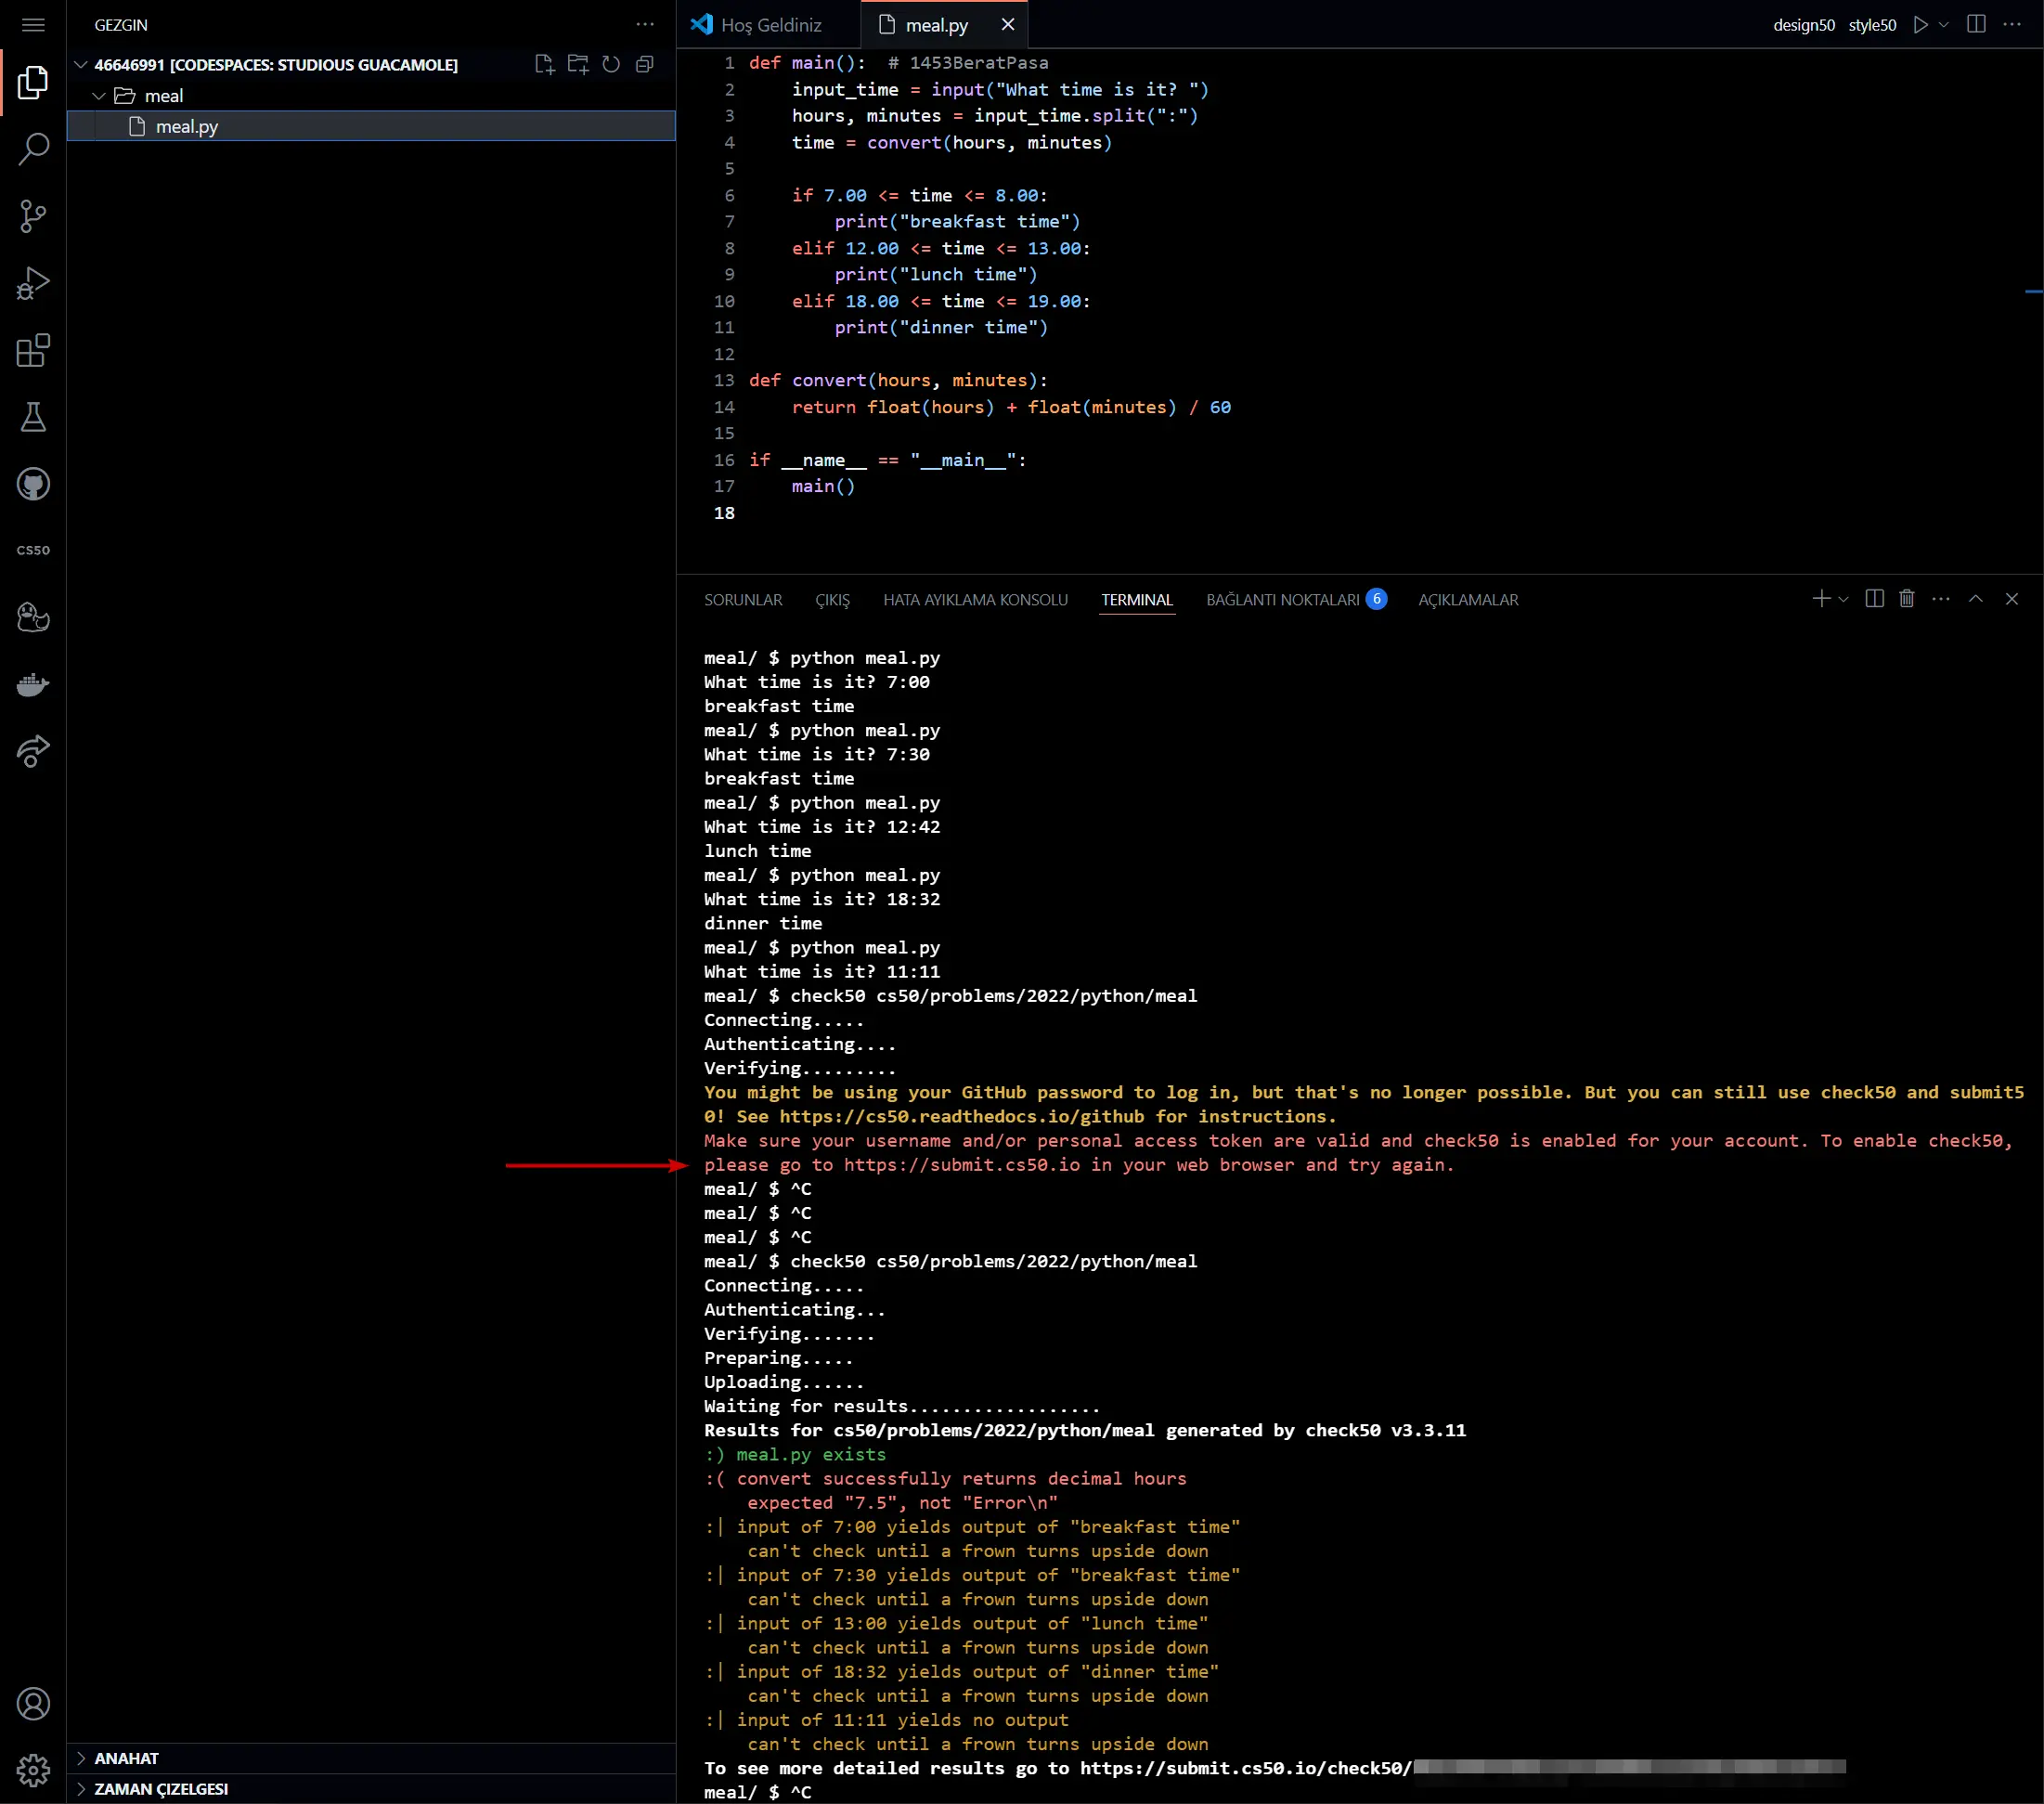Image resolution: width=2044 pixels, height=1804 pixels.
Task: Open the Source Control view
Action: point(33,216)
